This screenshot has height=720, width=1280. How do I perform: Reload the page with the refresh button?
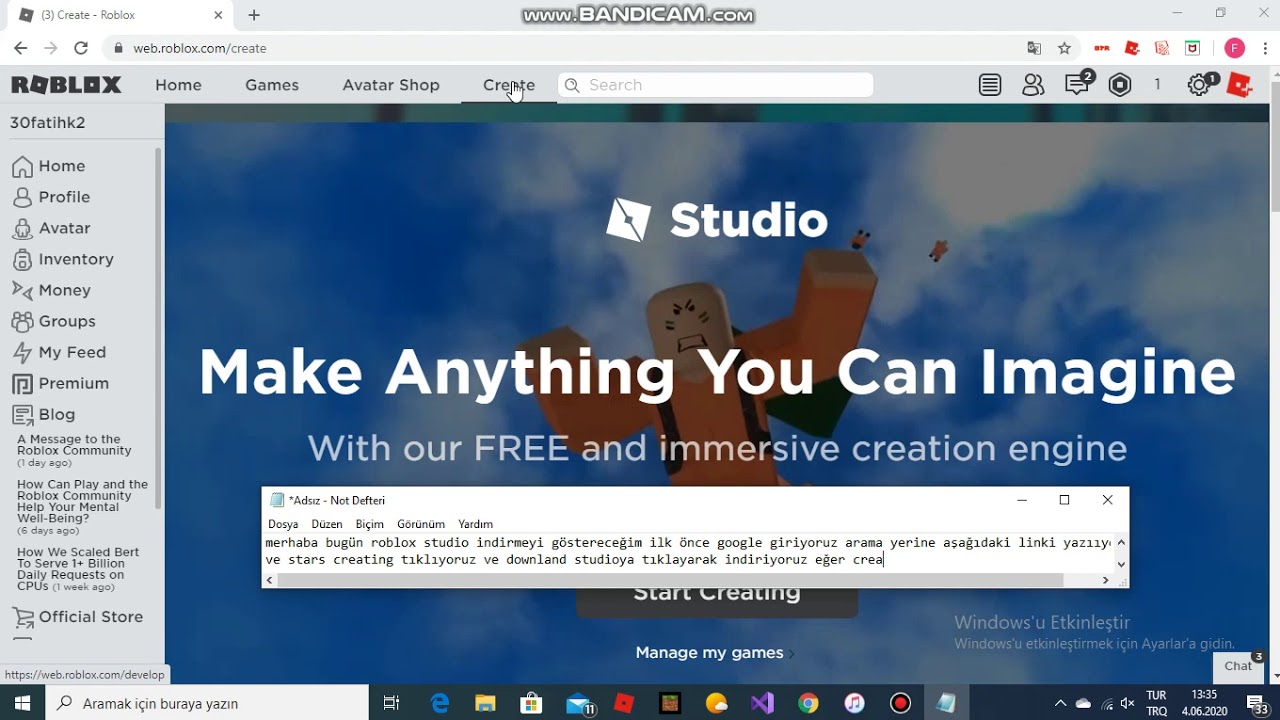coord(81,48)
